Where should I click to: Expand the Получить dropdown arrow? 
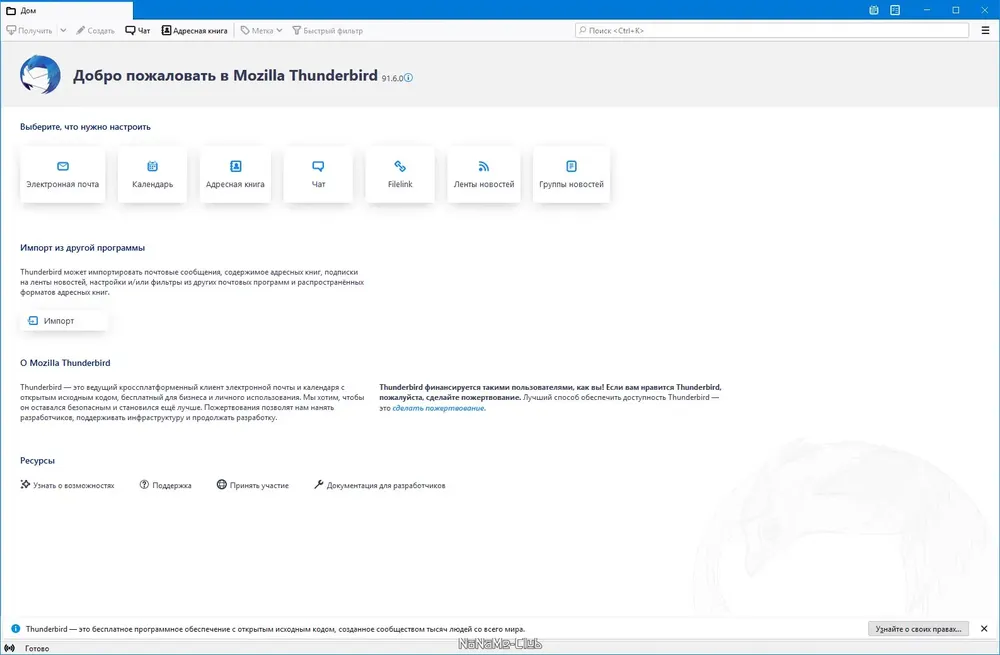tap(63, 30)
